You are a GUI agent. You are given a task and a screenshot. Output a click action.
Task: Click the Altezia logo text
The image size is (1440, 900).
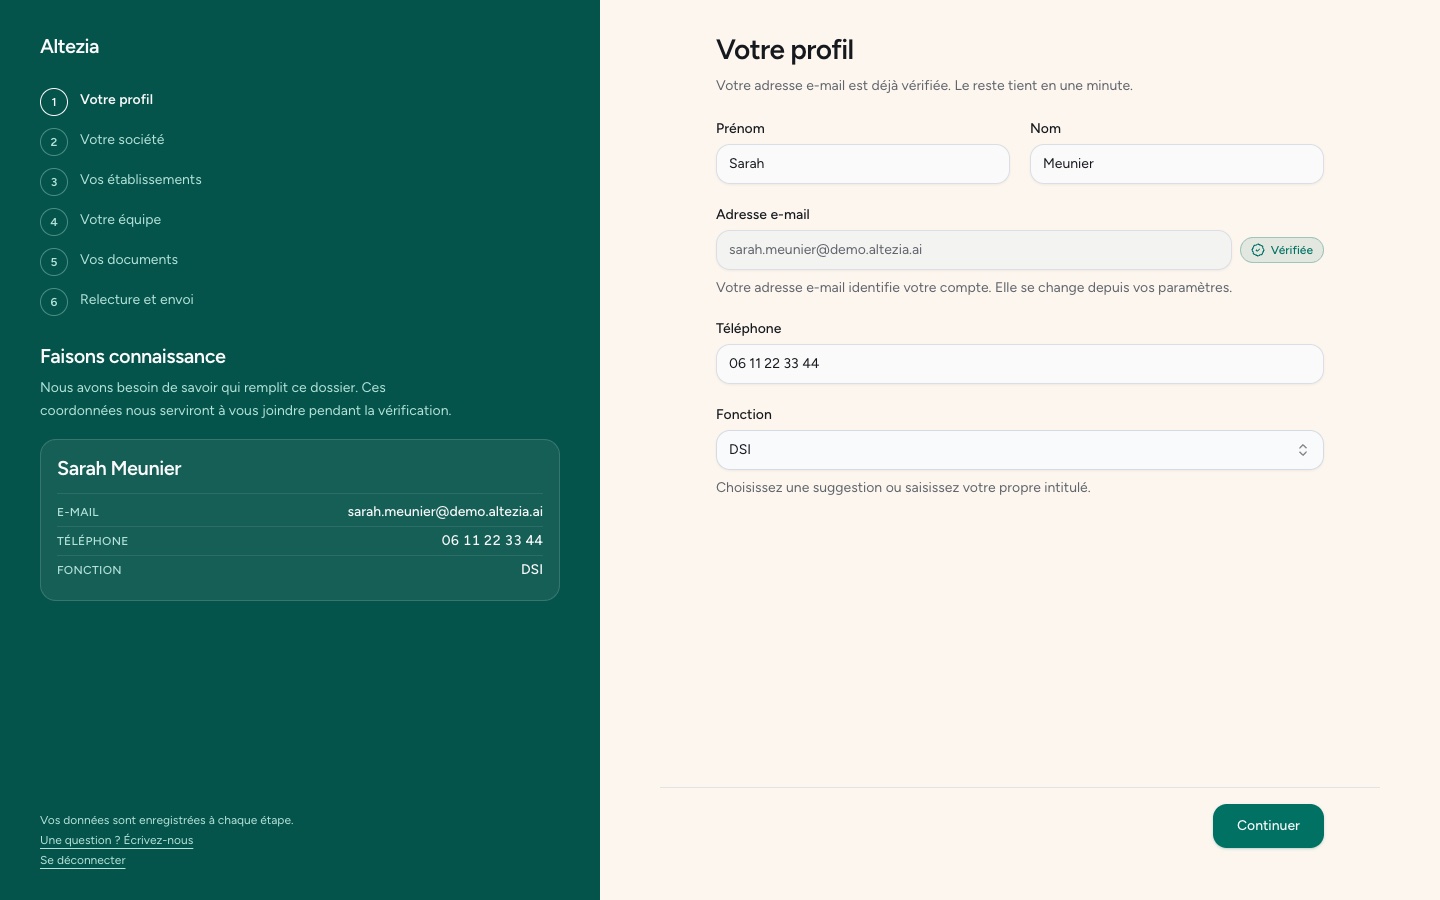[69, 47]
